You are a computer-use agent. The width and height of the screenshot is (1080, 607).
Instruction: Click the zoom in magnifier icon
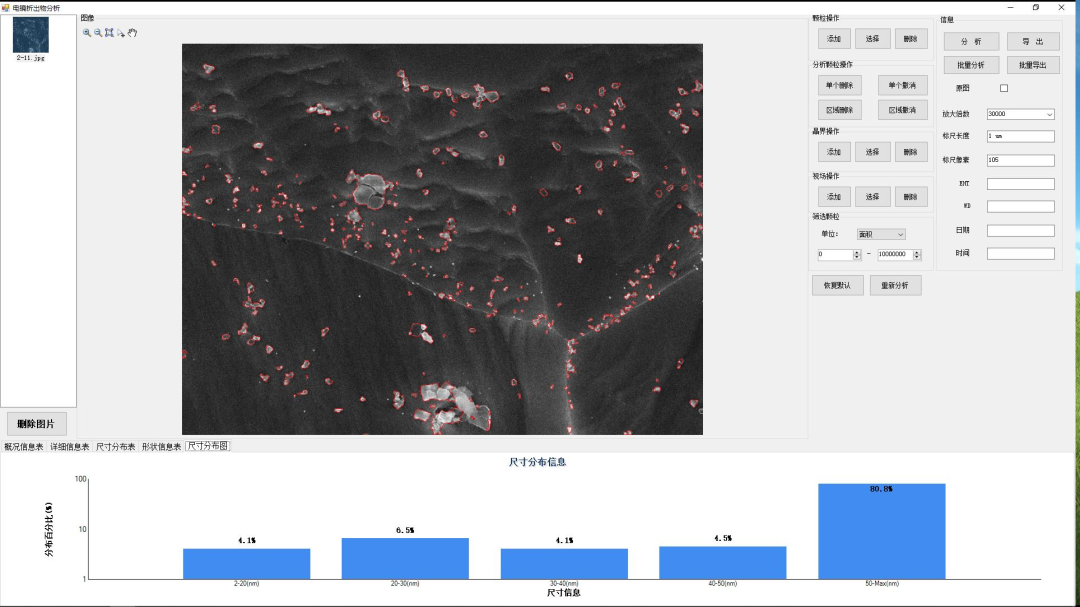pyautogui.click(x=87, y=33)
